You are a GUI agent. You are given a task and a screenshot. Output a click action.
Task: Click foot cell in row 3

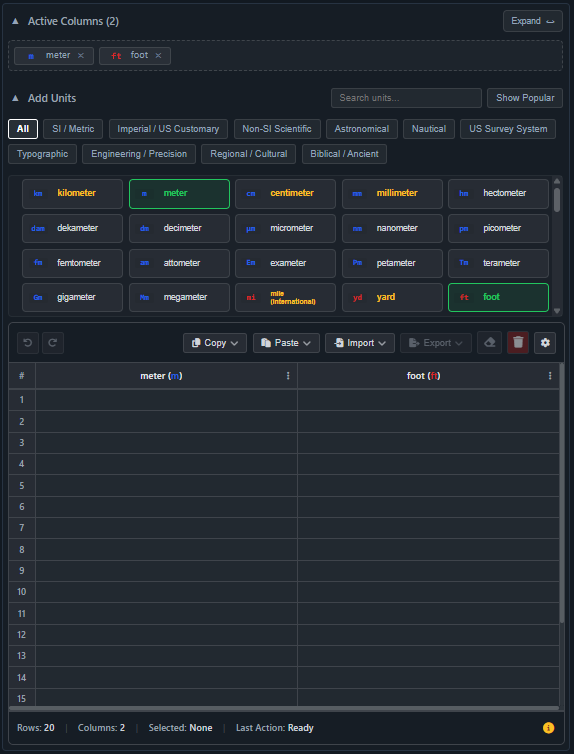pos(428,442)
